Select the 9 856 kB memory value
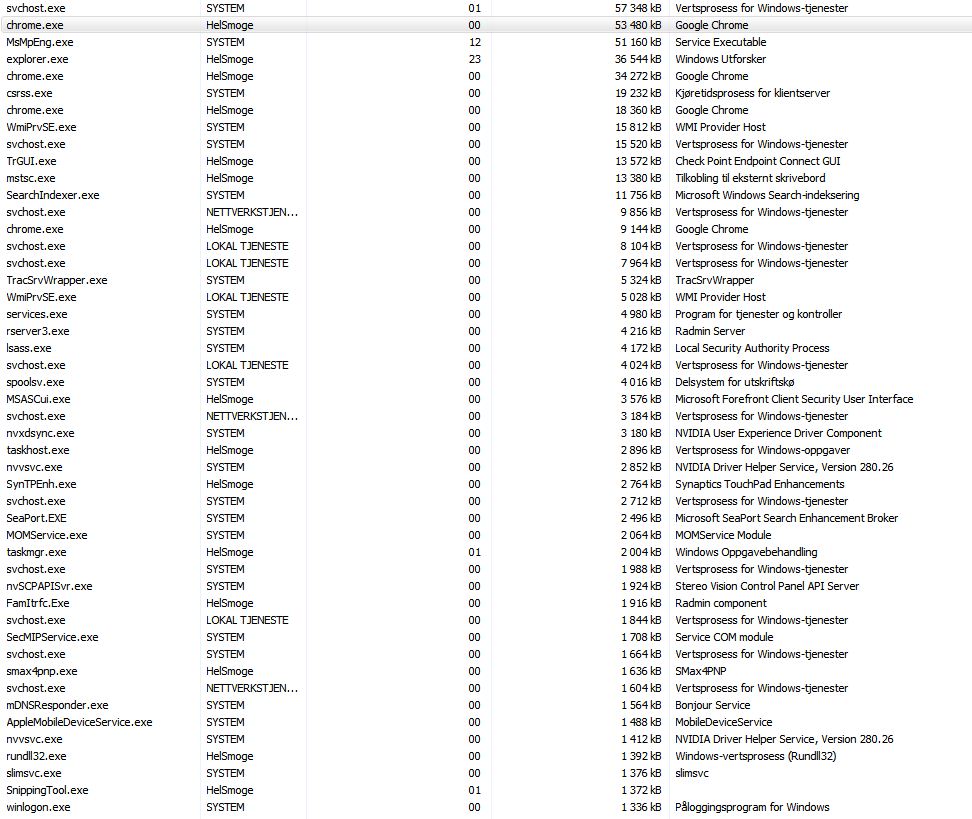Image resolution: width=972 pixels, height=819 pixels. (641, 212)
